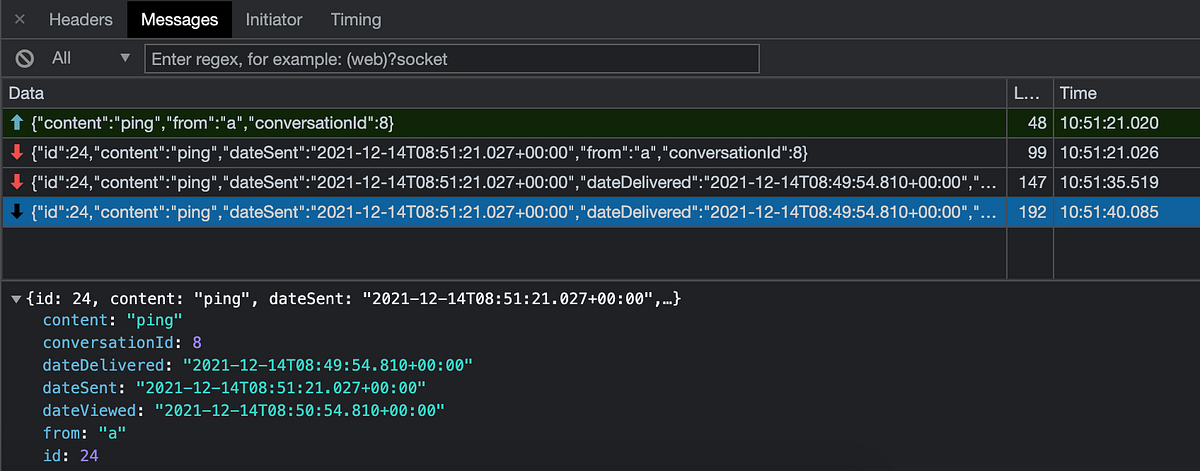Close the request details pane

20,19
